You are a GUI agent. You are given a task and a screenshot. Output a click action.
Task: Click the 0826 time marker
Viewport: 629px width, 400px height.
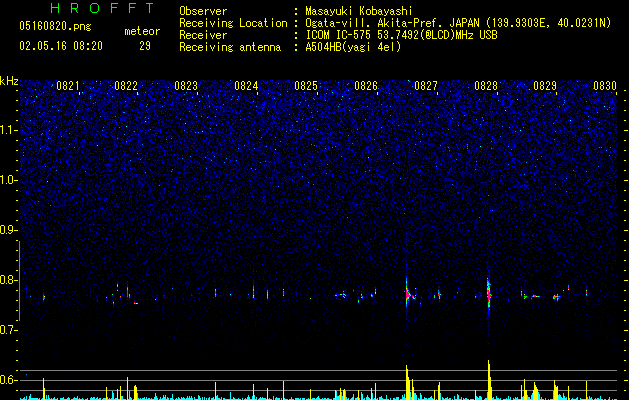tap(366, 86)
